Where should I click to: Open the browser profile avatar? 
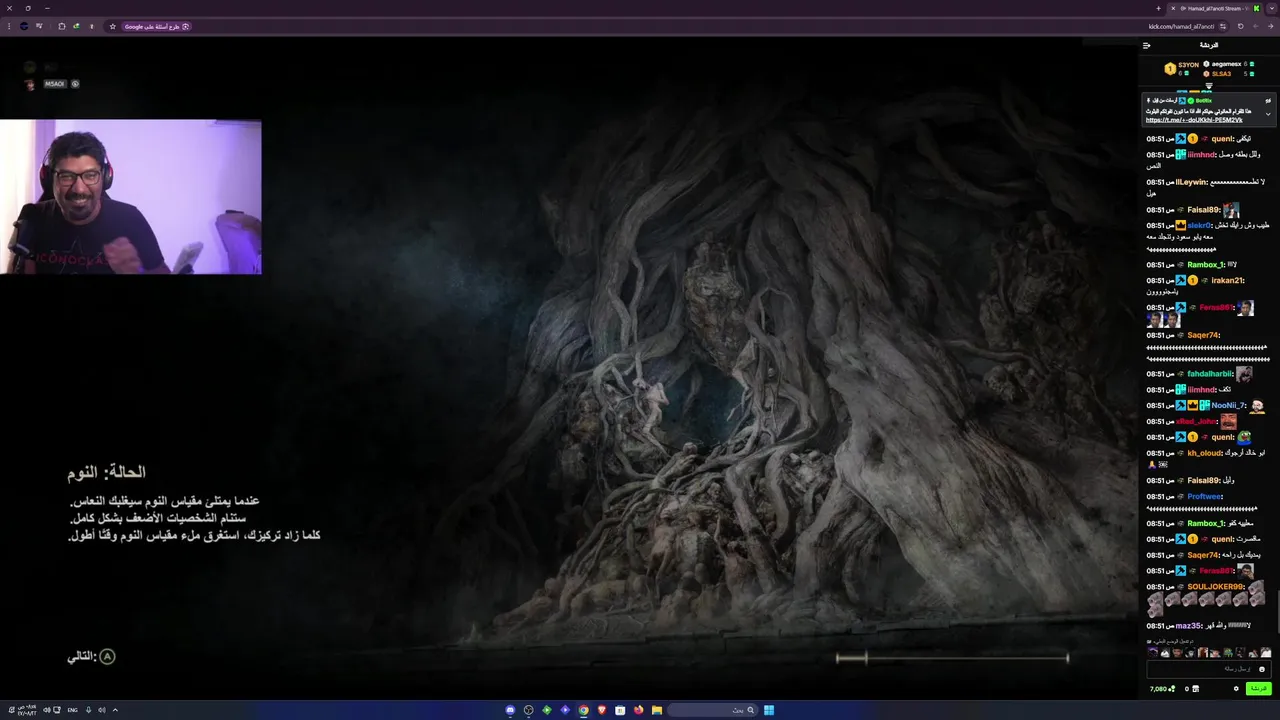[x=24, y=26]
